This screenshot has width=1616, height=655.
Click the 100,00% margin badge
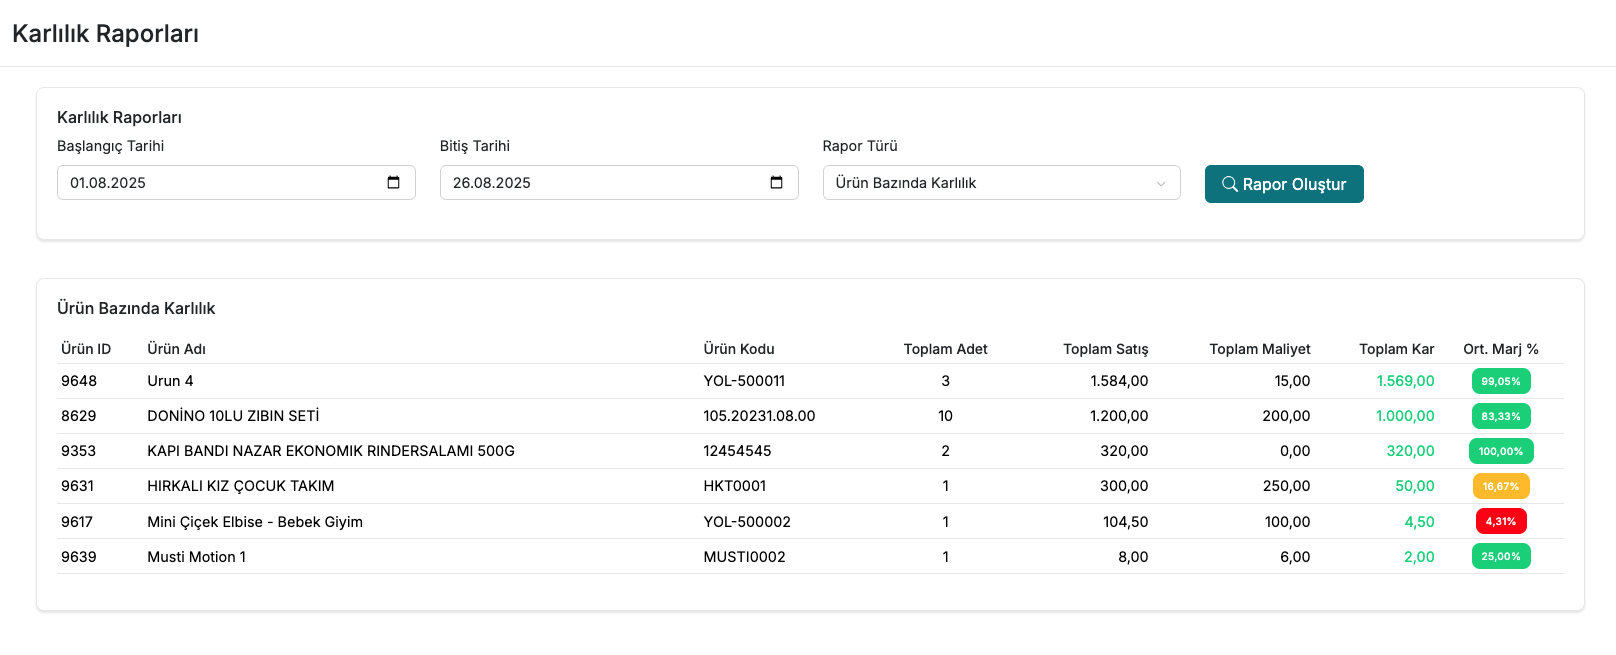[1500, 451]
